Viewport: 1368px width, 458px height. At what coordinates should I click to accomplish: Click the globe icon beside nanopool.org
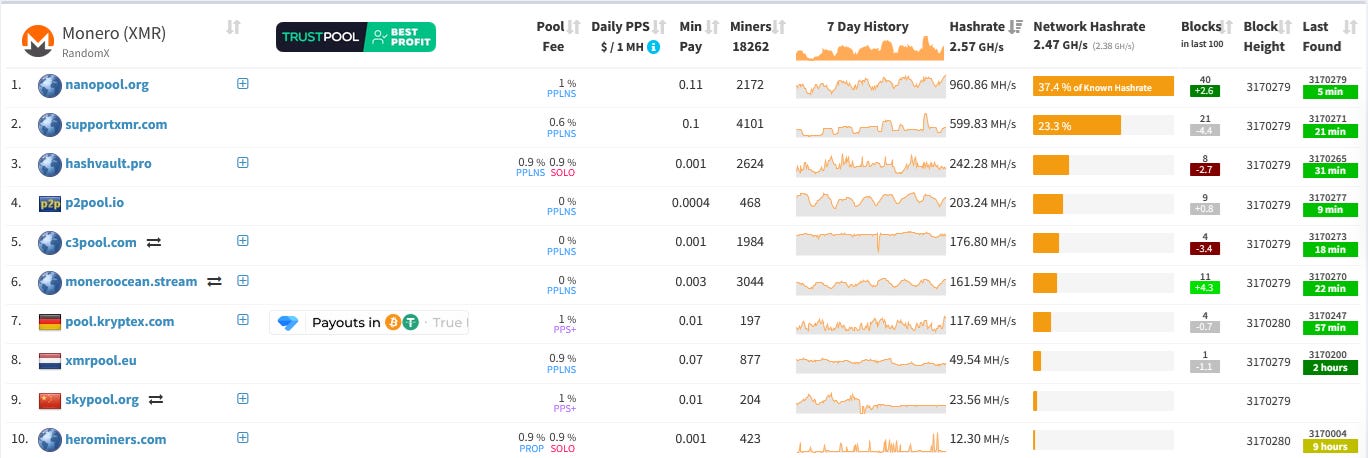click(50, 85)
